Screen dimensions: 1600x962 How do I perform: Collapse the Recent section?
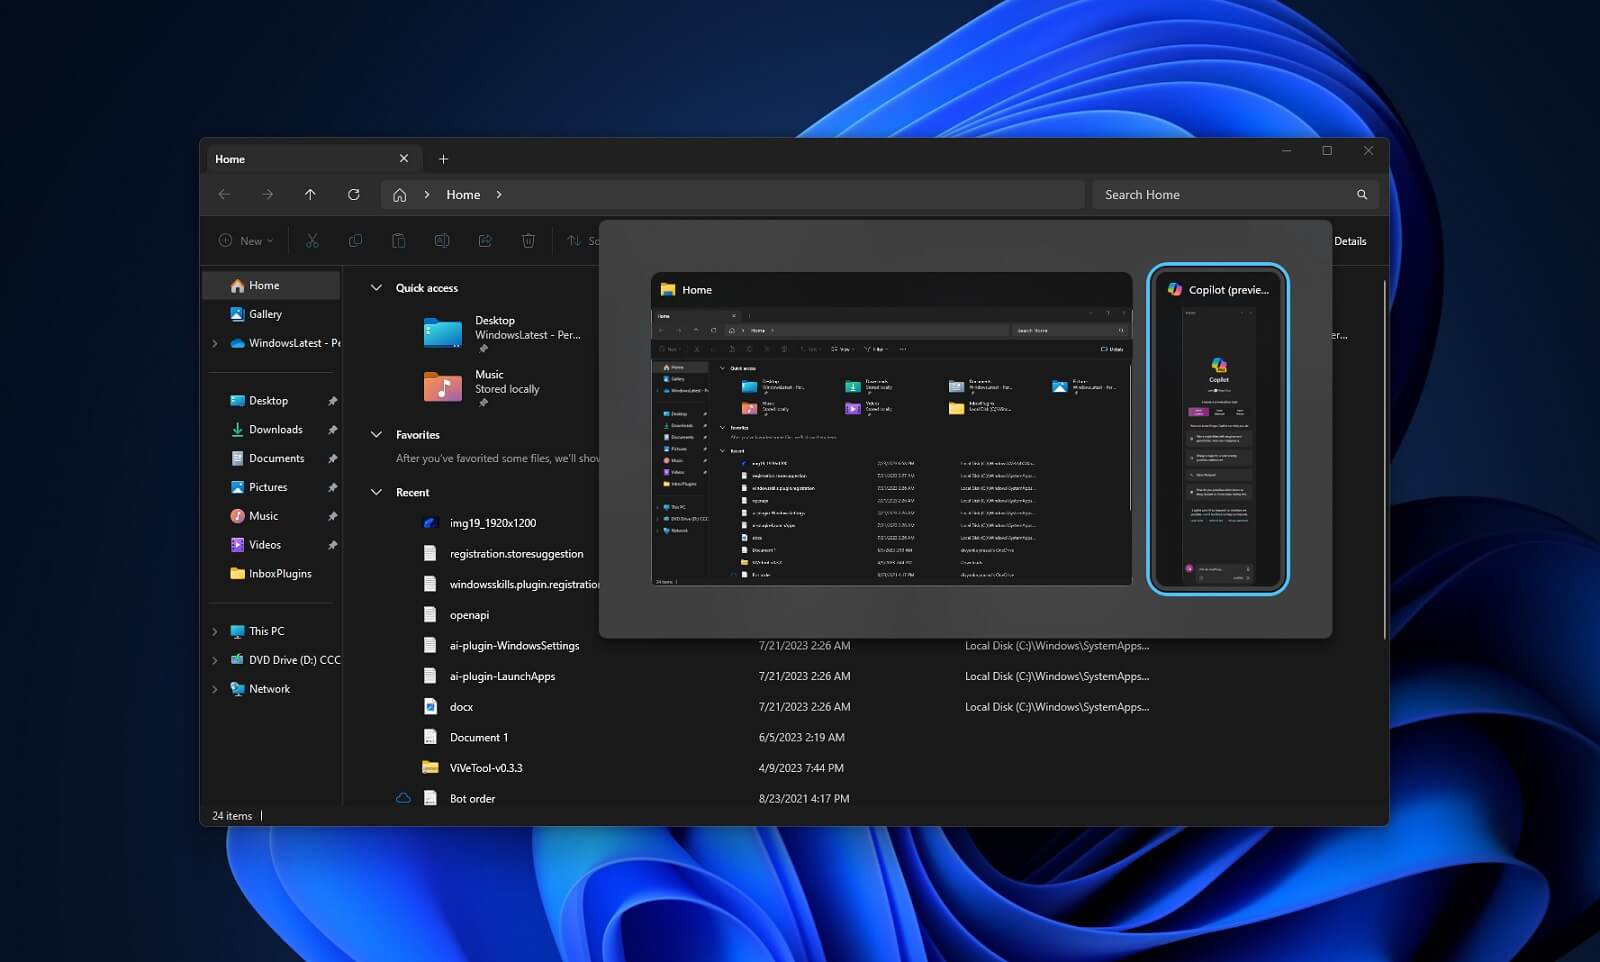point(376,492)
